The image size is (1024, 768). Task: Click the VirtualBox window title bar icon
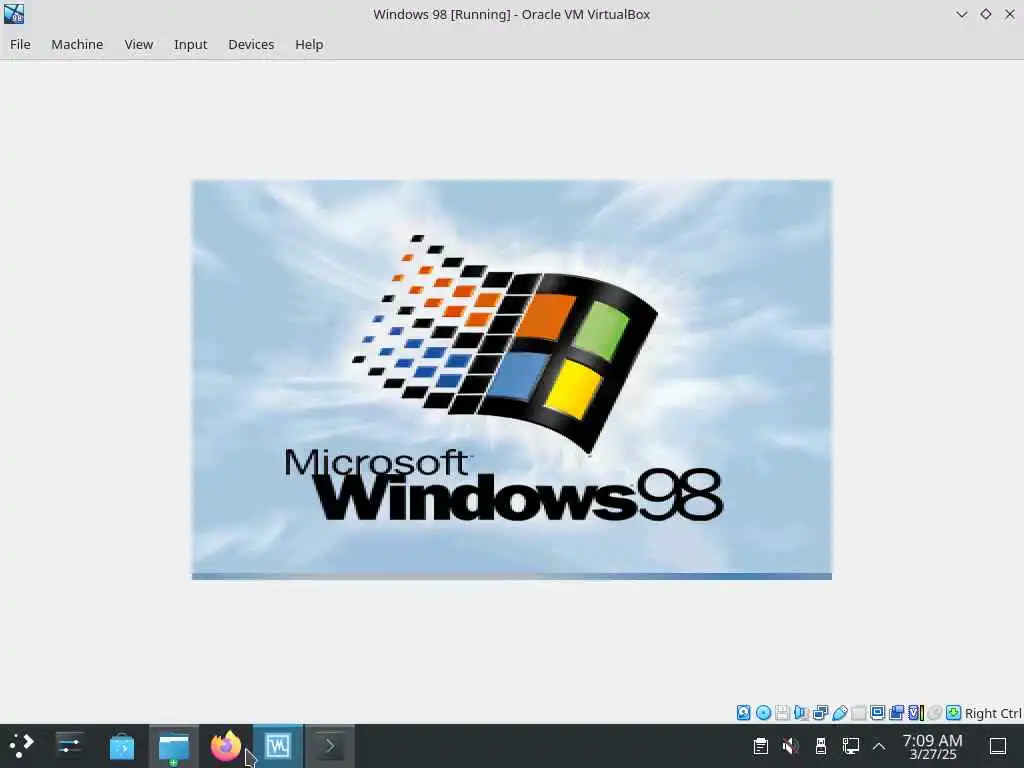(14, 14)
